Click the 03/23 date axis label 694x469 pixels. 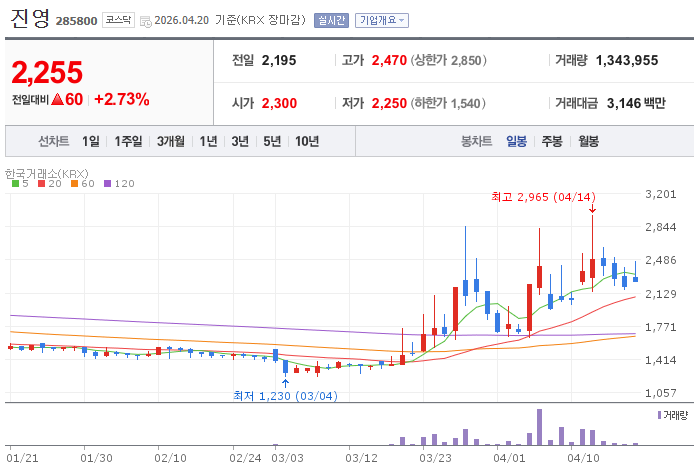(x=435, y=458)
